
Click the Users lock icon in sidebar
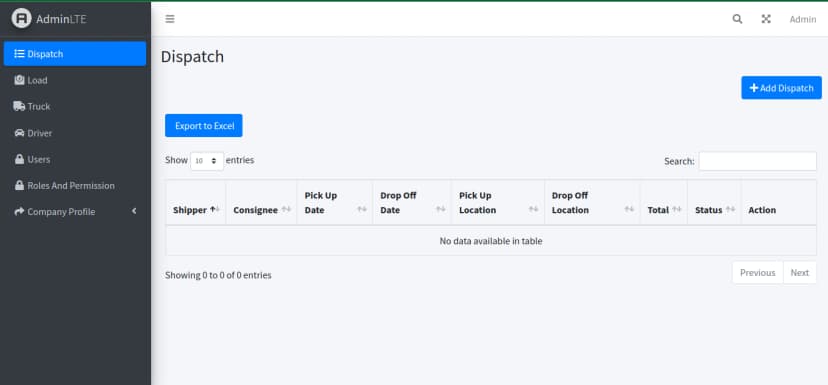point(20,159)
